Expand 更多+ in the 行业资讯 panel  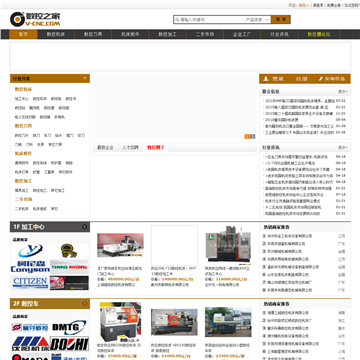(x=343, y=147)
